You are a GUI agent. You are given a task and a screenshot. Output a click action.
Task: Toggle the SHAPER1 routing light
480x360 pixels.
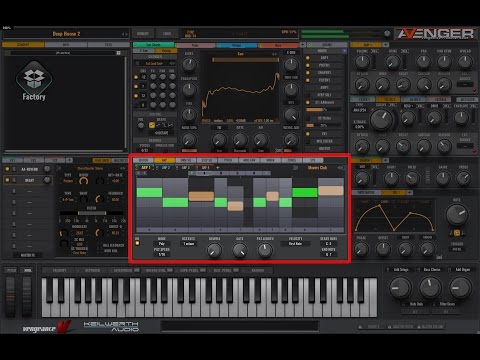(308, 72)
